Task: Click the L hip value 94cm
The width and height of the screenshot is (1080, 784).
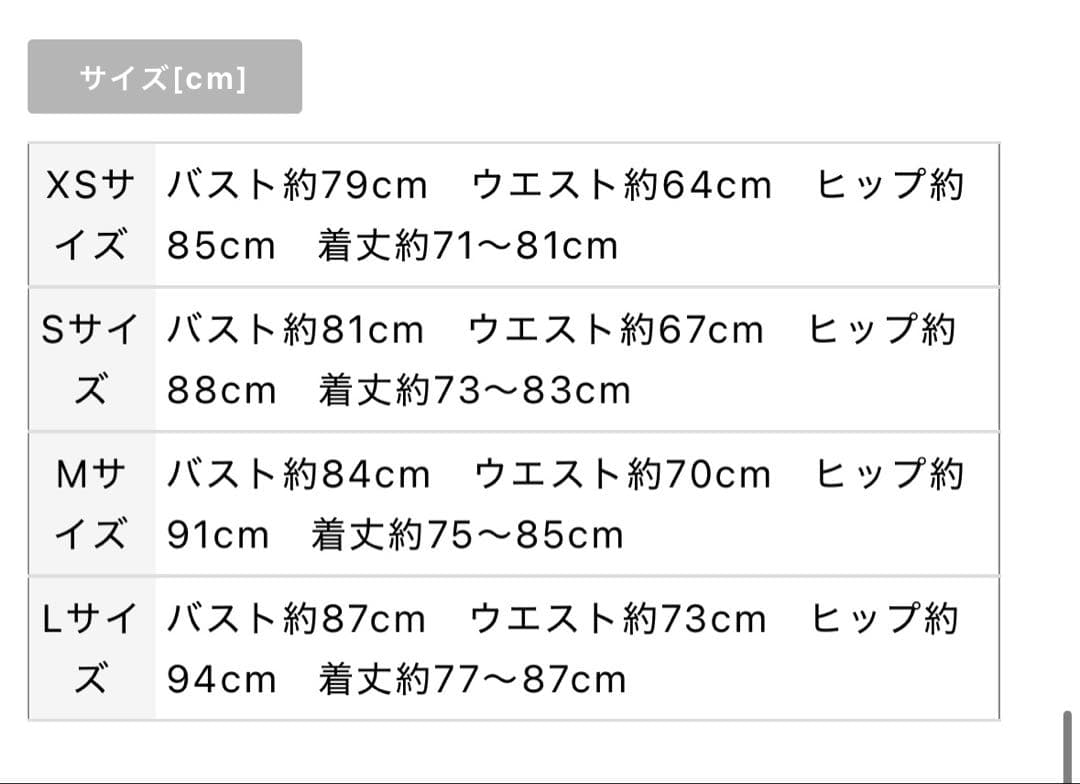Action: click(x=222, y=680)
